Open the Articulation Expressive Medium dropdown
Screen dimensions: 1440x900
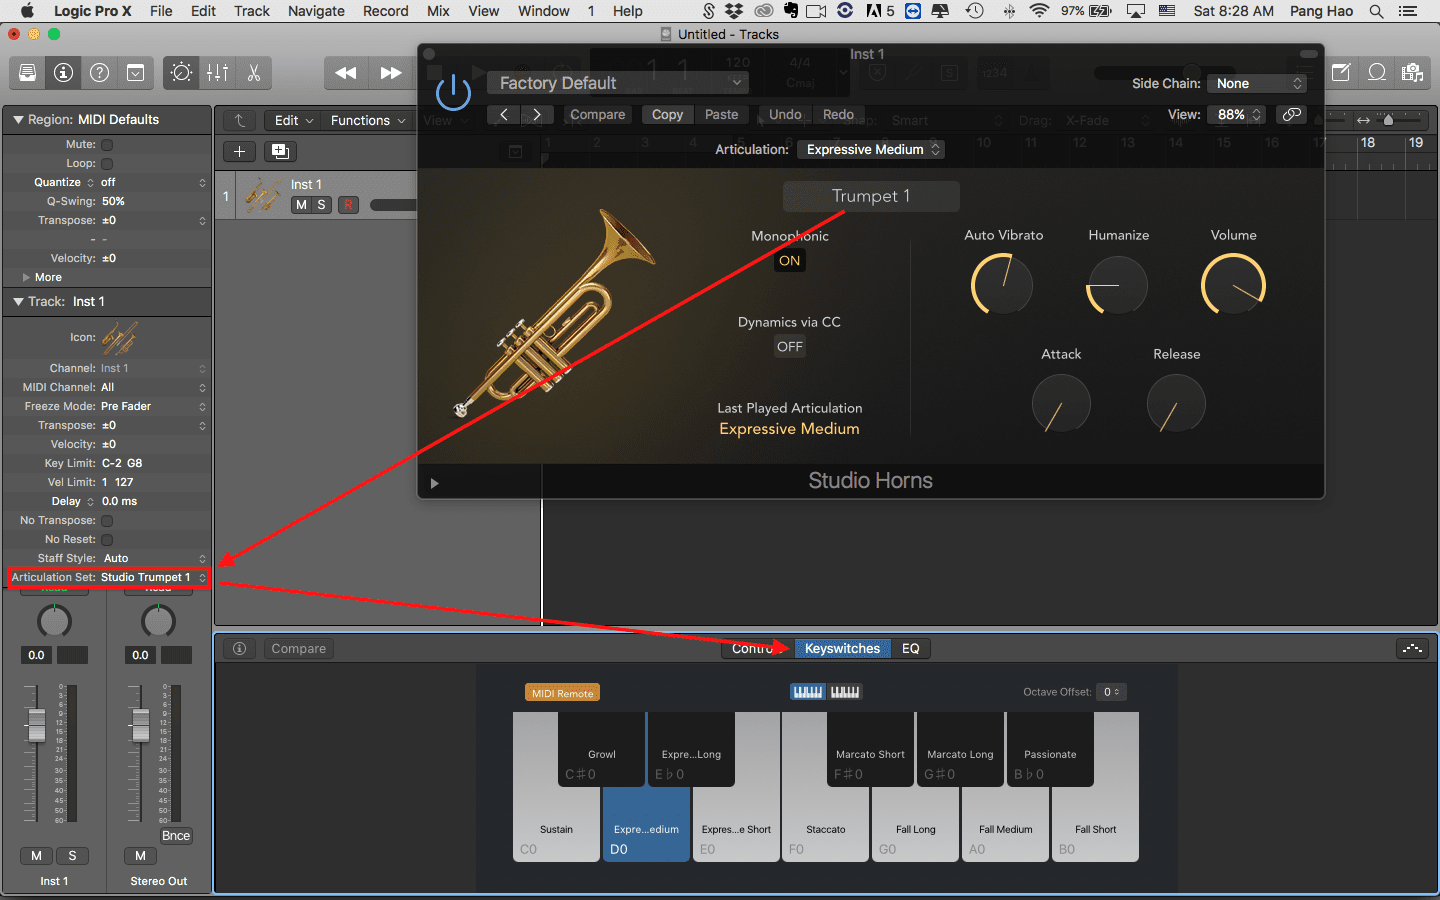872,149
